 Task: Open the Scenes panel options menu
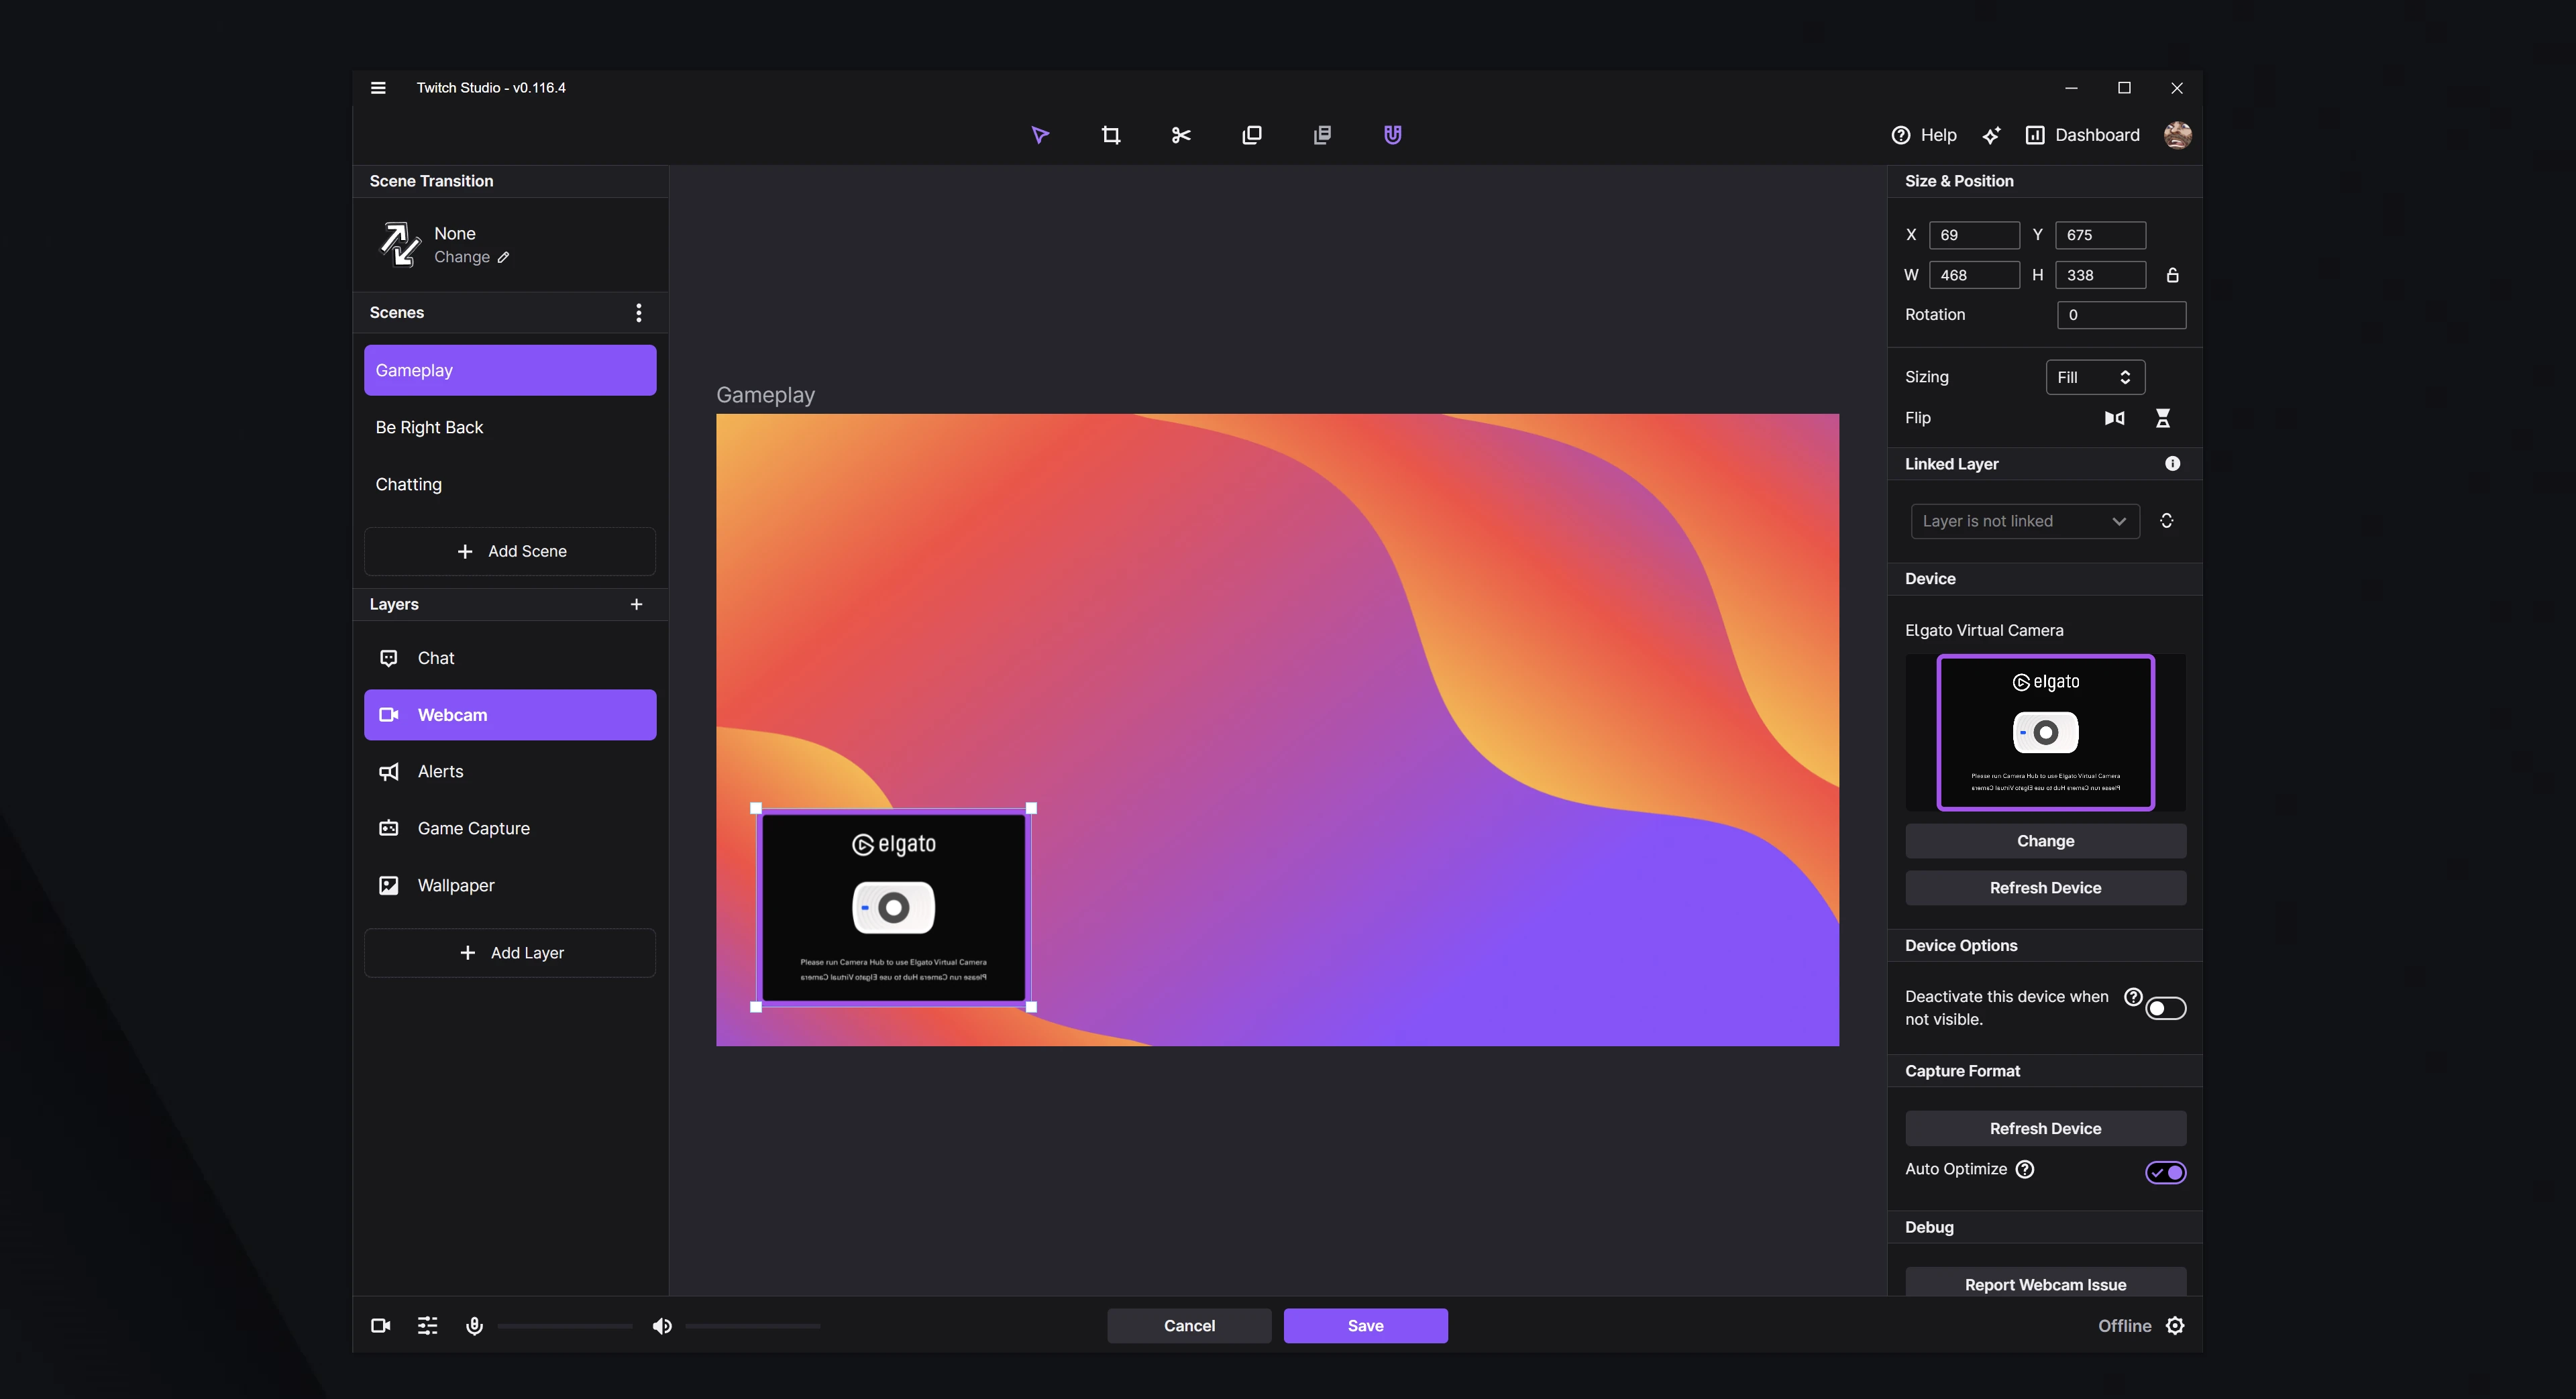click(x=638, y=312)
